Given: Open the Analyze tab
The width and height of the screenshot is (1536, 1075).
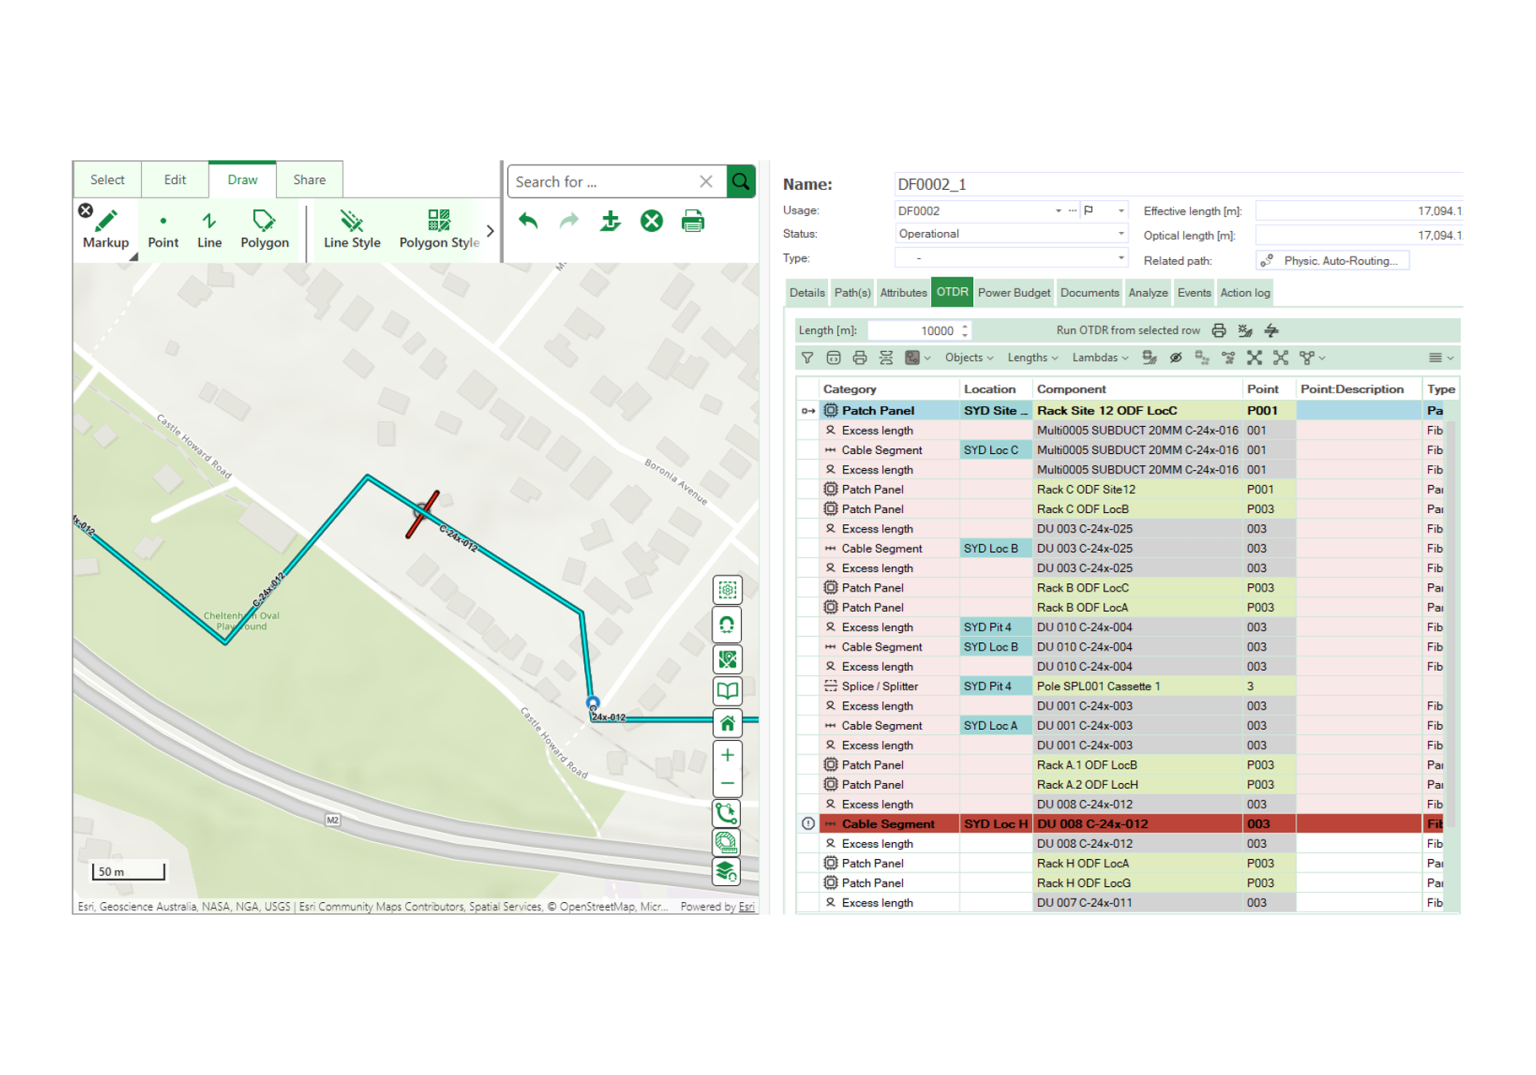Looking at the screenshot, I should point(1148,293).
